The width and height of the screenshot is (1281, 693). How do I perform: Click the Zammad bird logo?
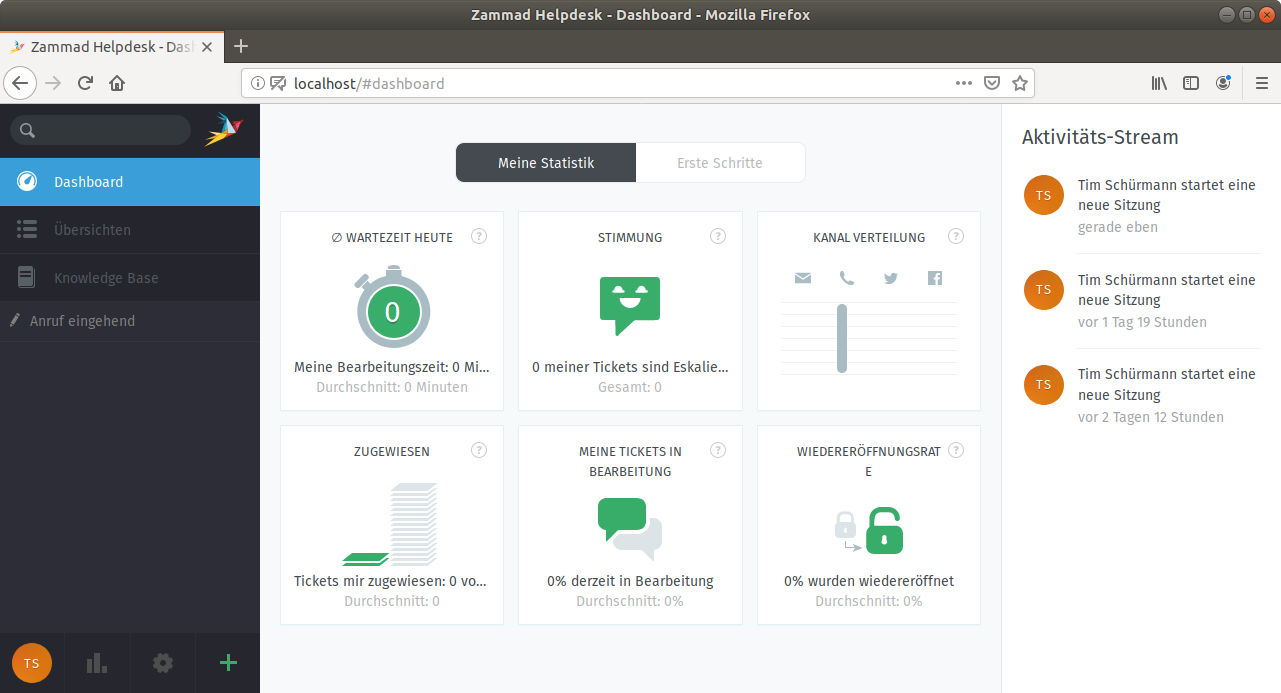tap(224, 130)
